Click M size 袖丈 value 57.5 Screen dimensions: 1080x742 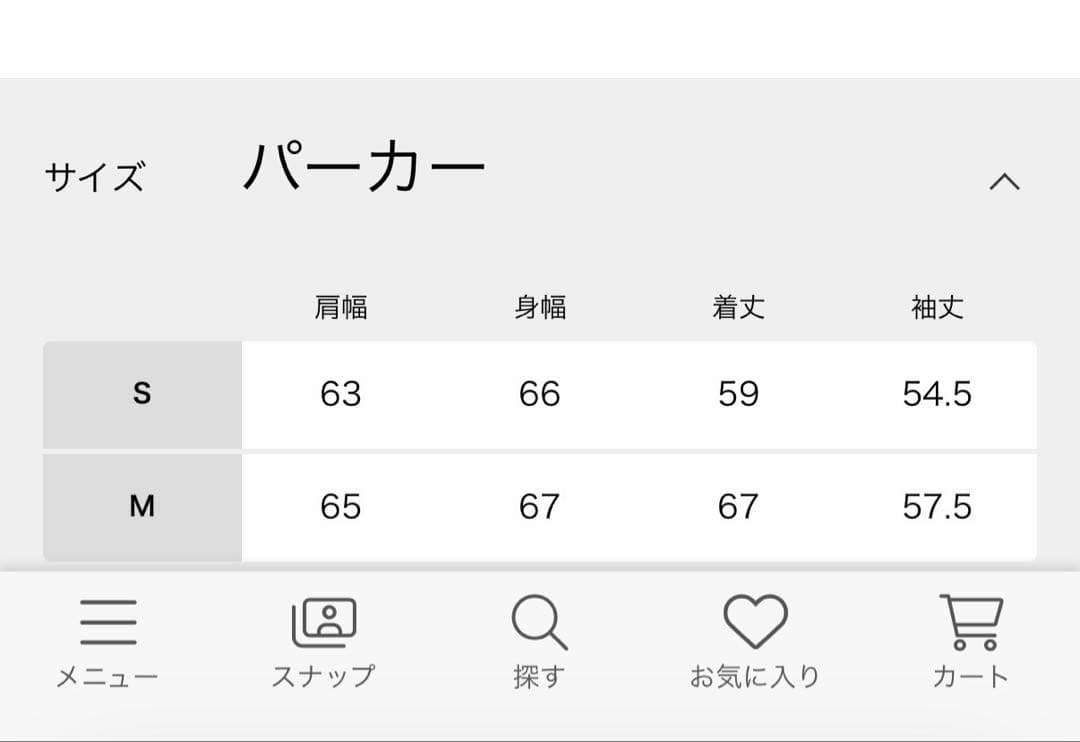click(937, 507)
